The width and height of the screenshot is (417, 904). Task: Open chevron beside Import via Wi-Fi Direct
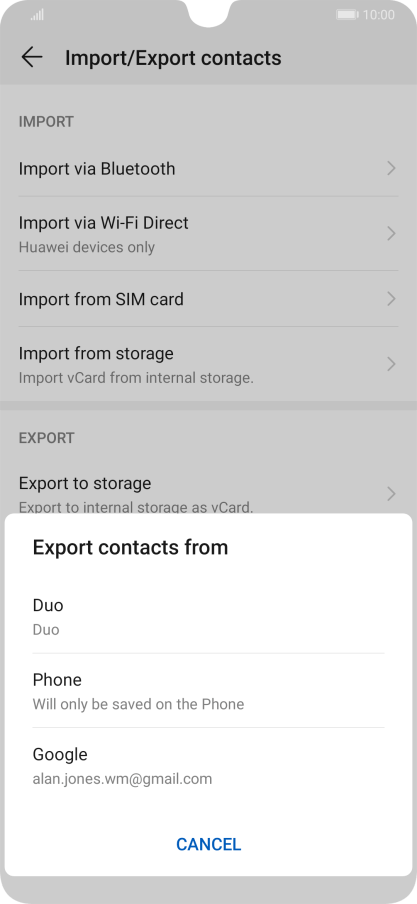pos(392,233)
